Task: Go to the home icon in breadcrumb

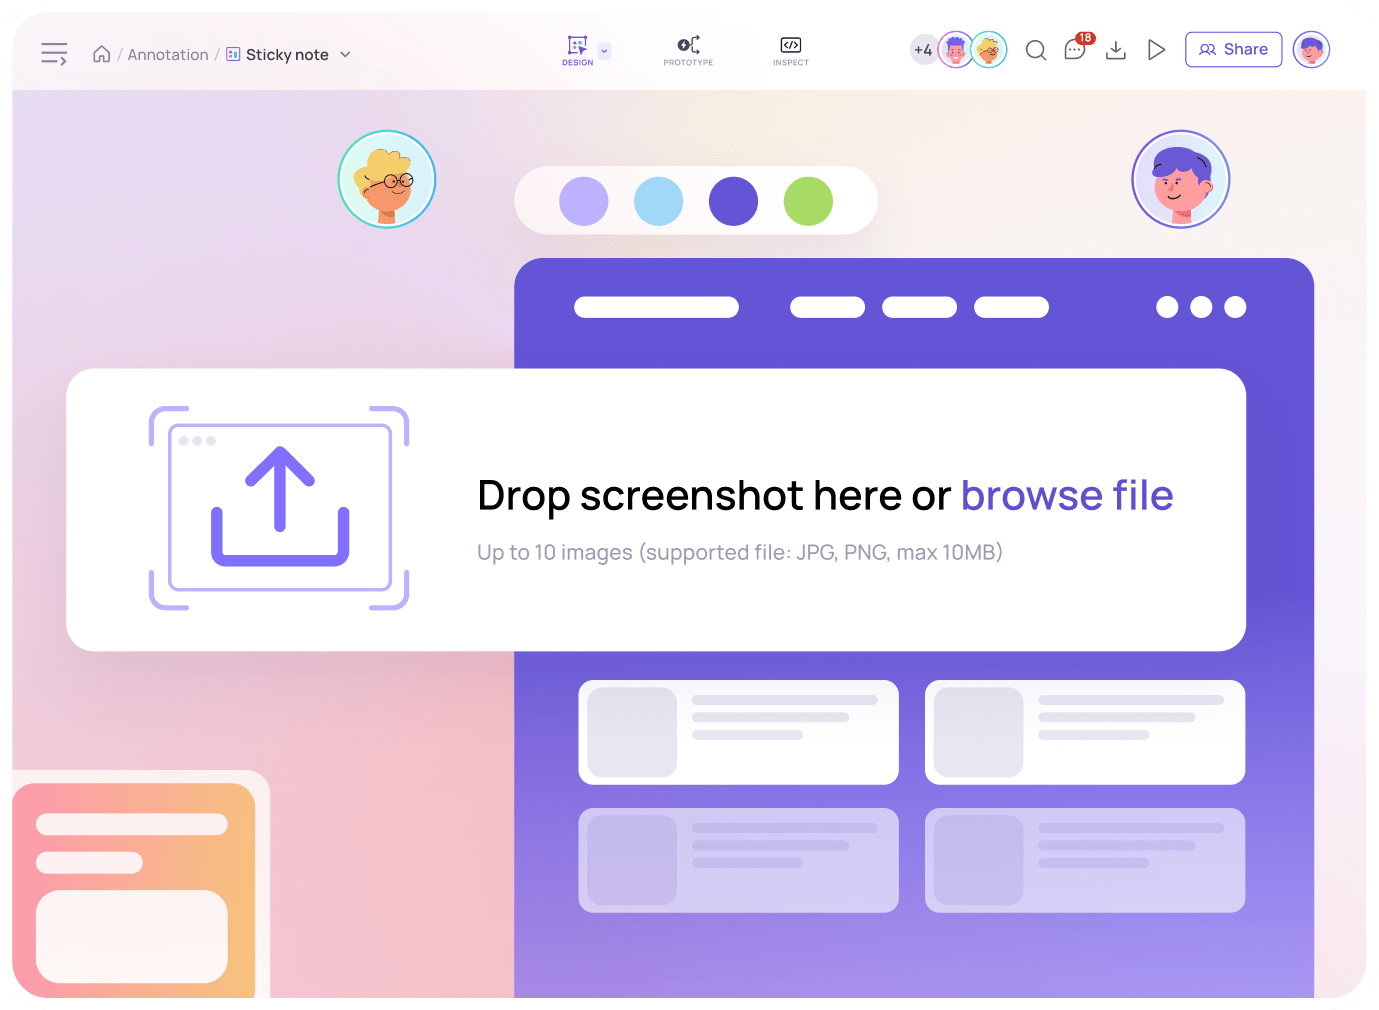Action: (x=101, y=54)
